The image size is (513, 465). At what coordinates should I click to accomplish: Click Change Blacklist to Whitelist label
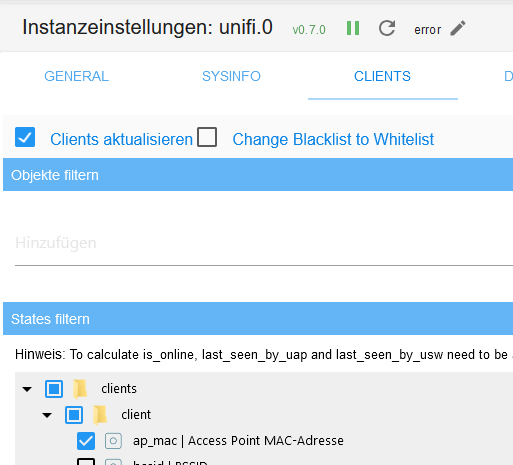[x=333, y=139]
